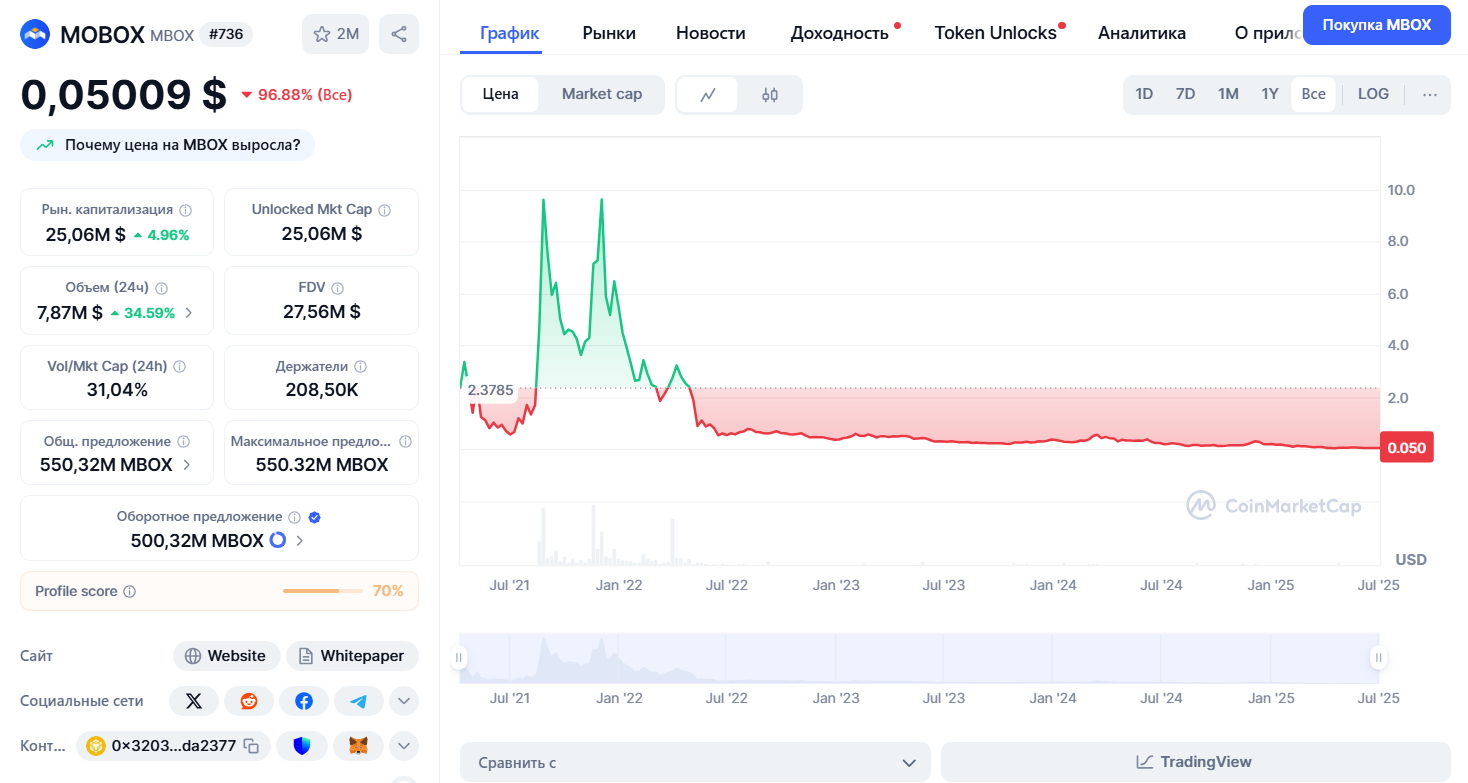
Task: Select the candlestick chart type
Action: tap(769, 95)
